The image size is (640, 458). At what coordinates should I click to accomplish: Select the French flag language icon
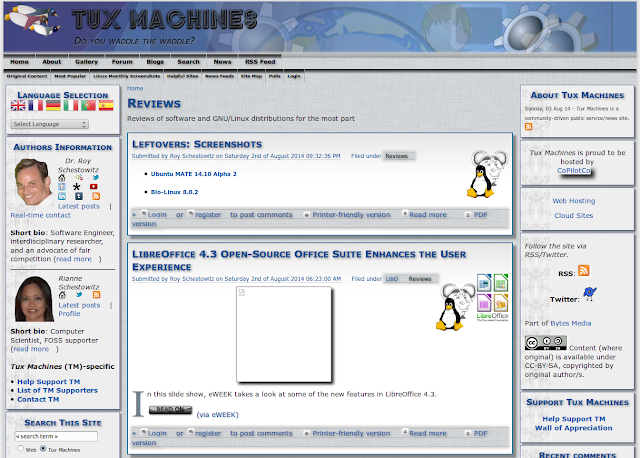tap(36, 106)
